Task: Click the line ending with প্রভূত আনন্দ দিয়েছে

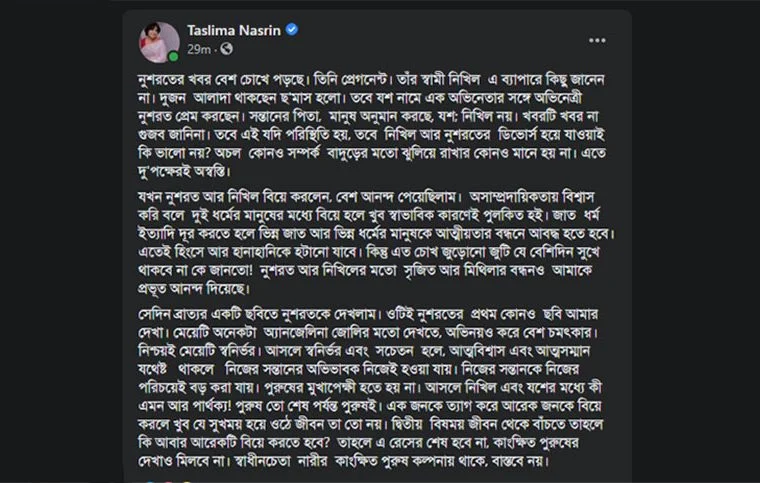Action: (x=194, y=289)
